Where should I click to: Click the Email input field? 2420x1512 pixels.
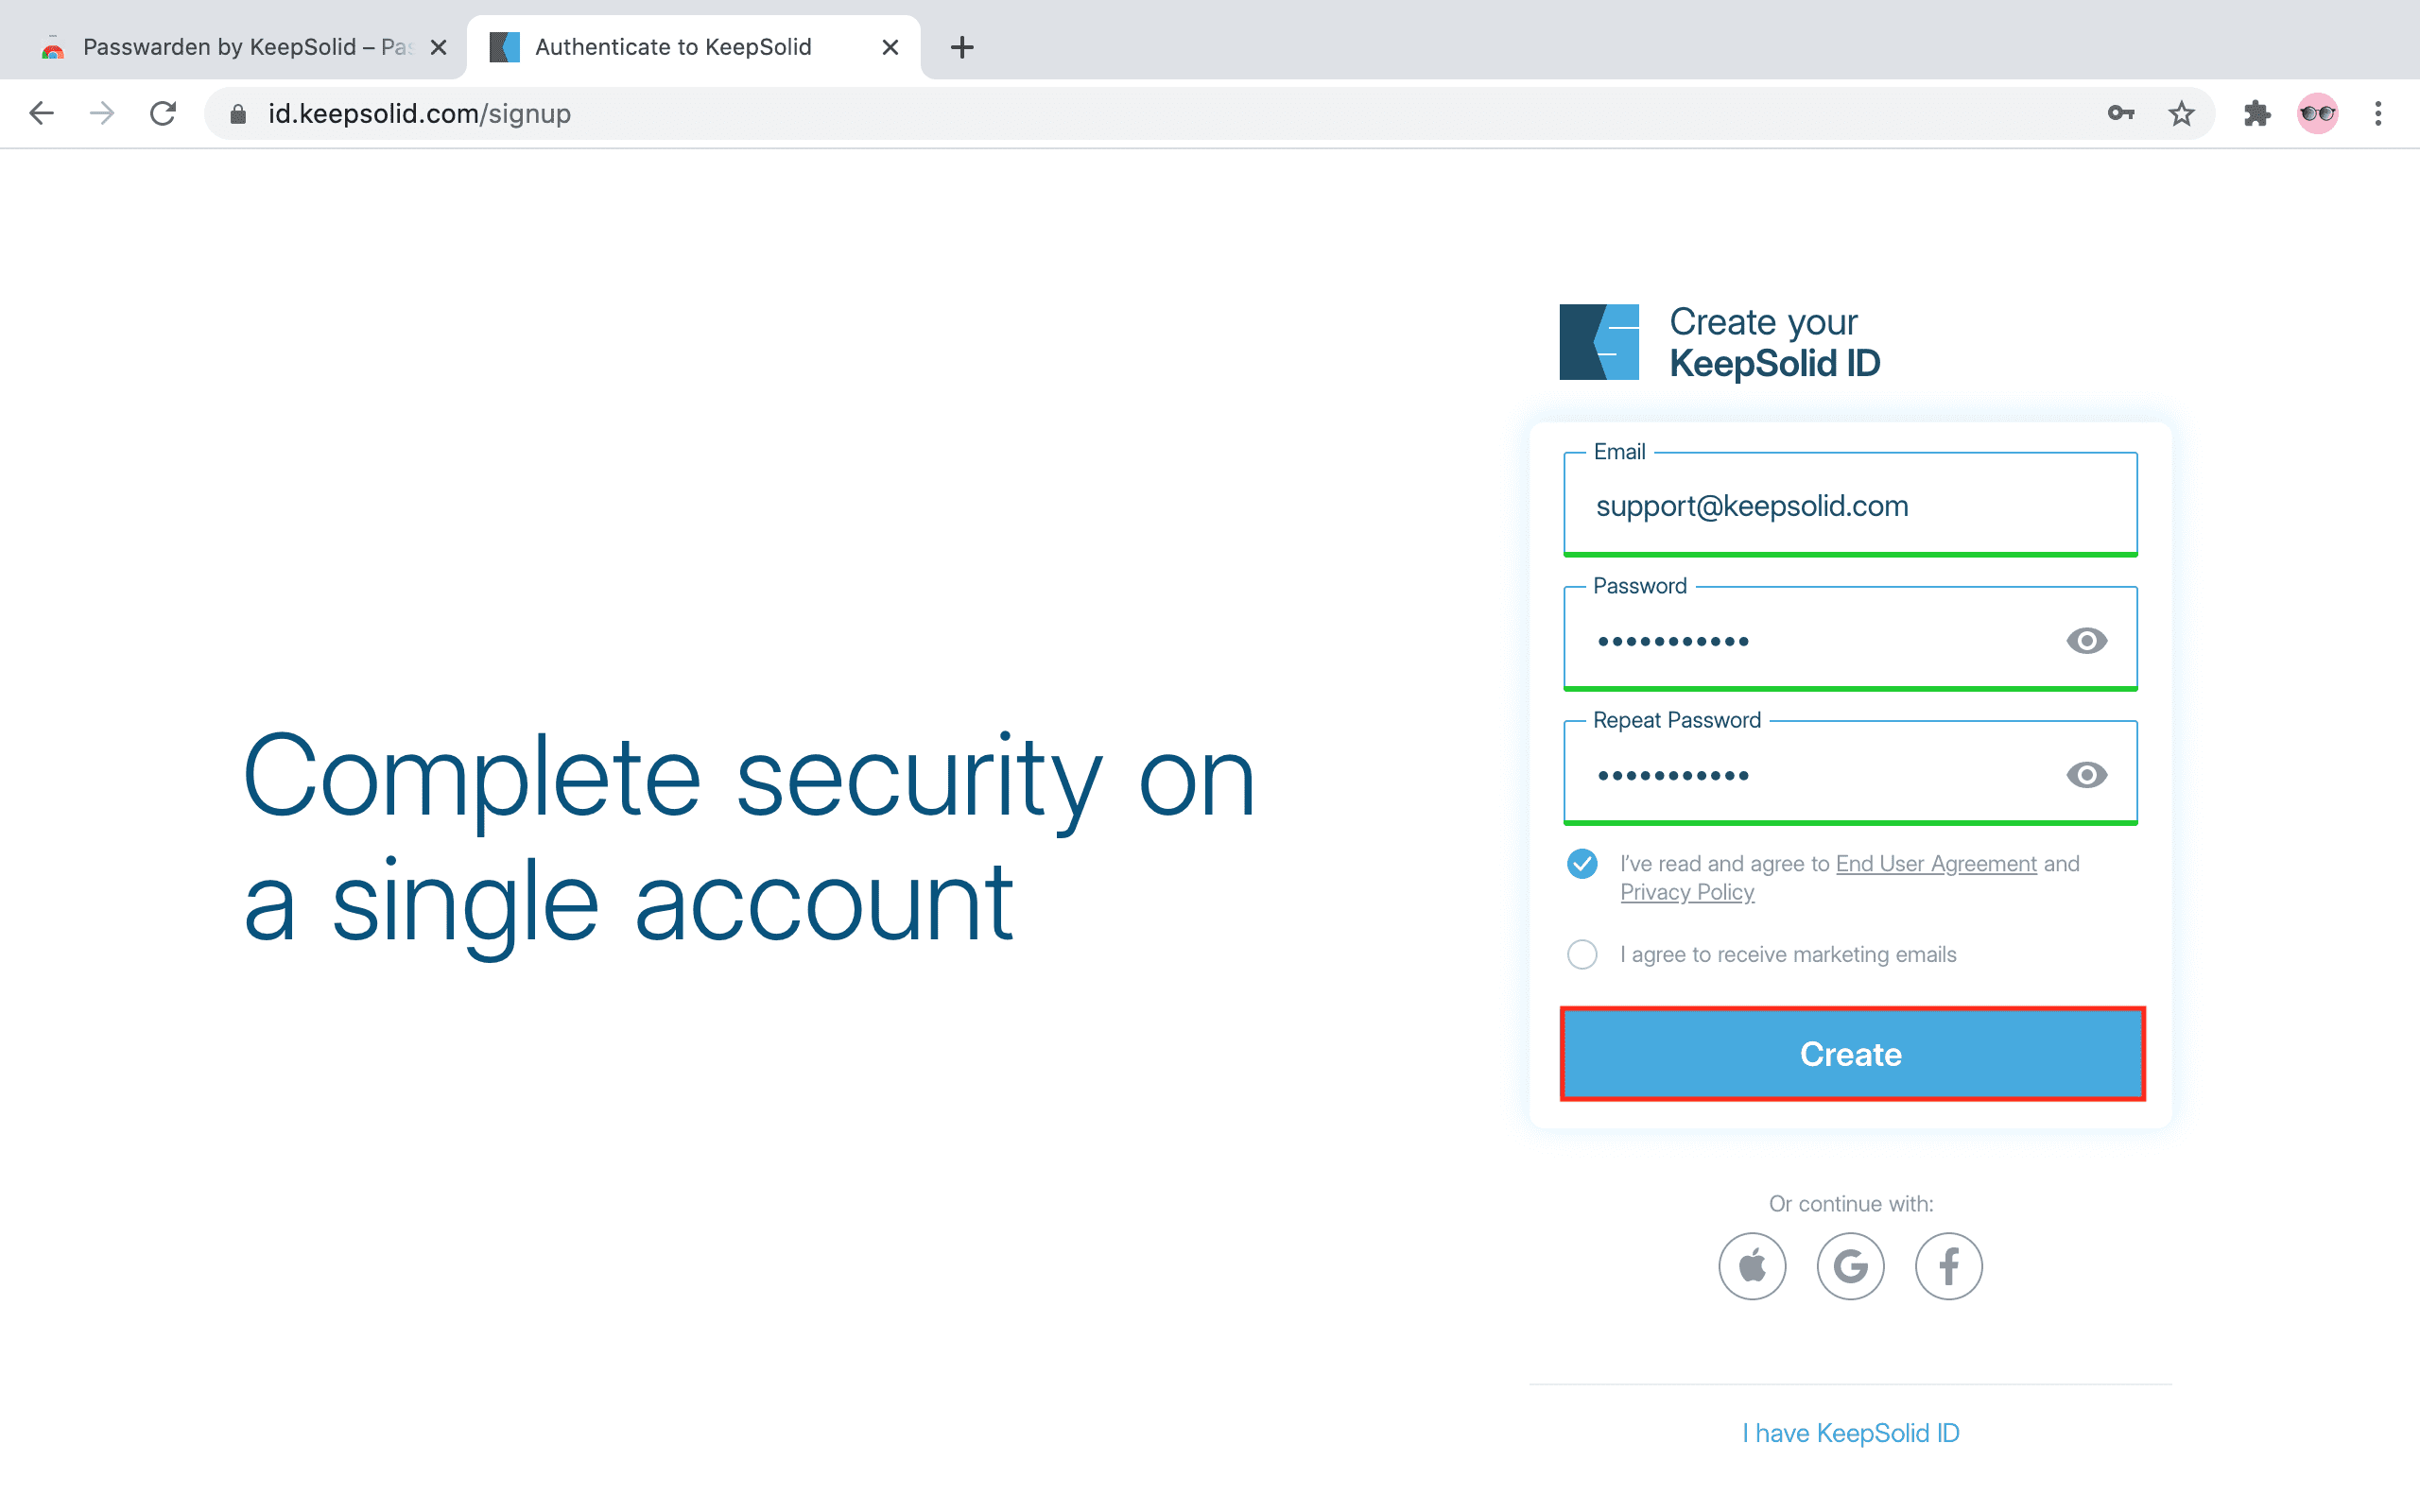(1850, 506)
